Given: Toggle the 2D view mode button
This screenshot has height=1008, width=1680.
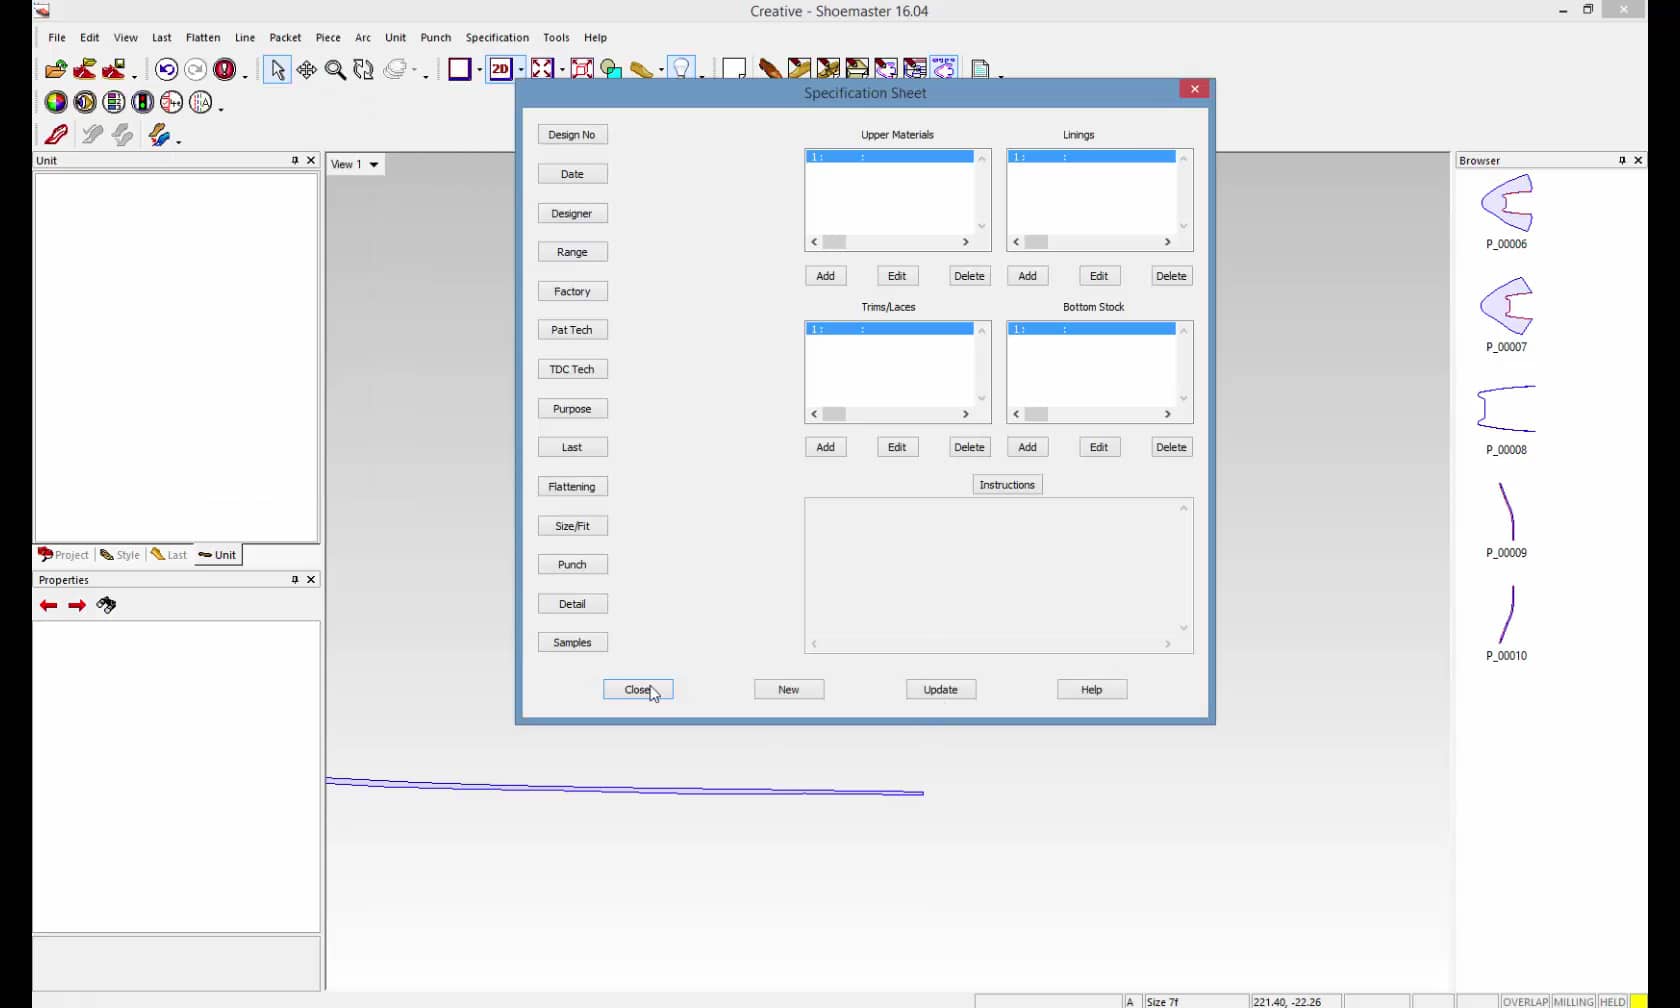Looking at the screenshot, I should click(x=500, y=69).
